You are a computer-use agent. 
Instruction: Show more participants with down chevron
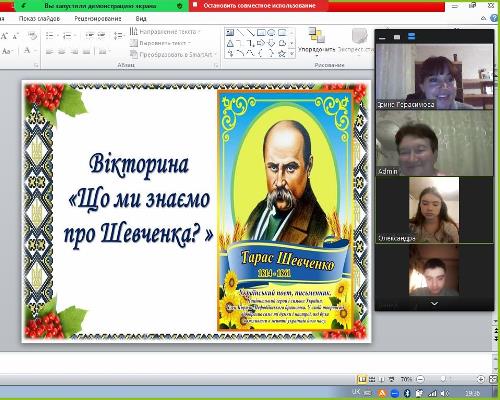(x=434, y=303)
